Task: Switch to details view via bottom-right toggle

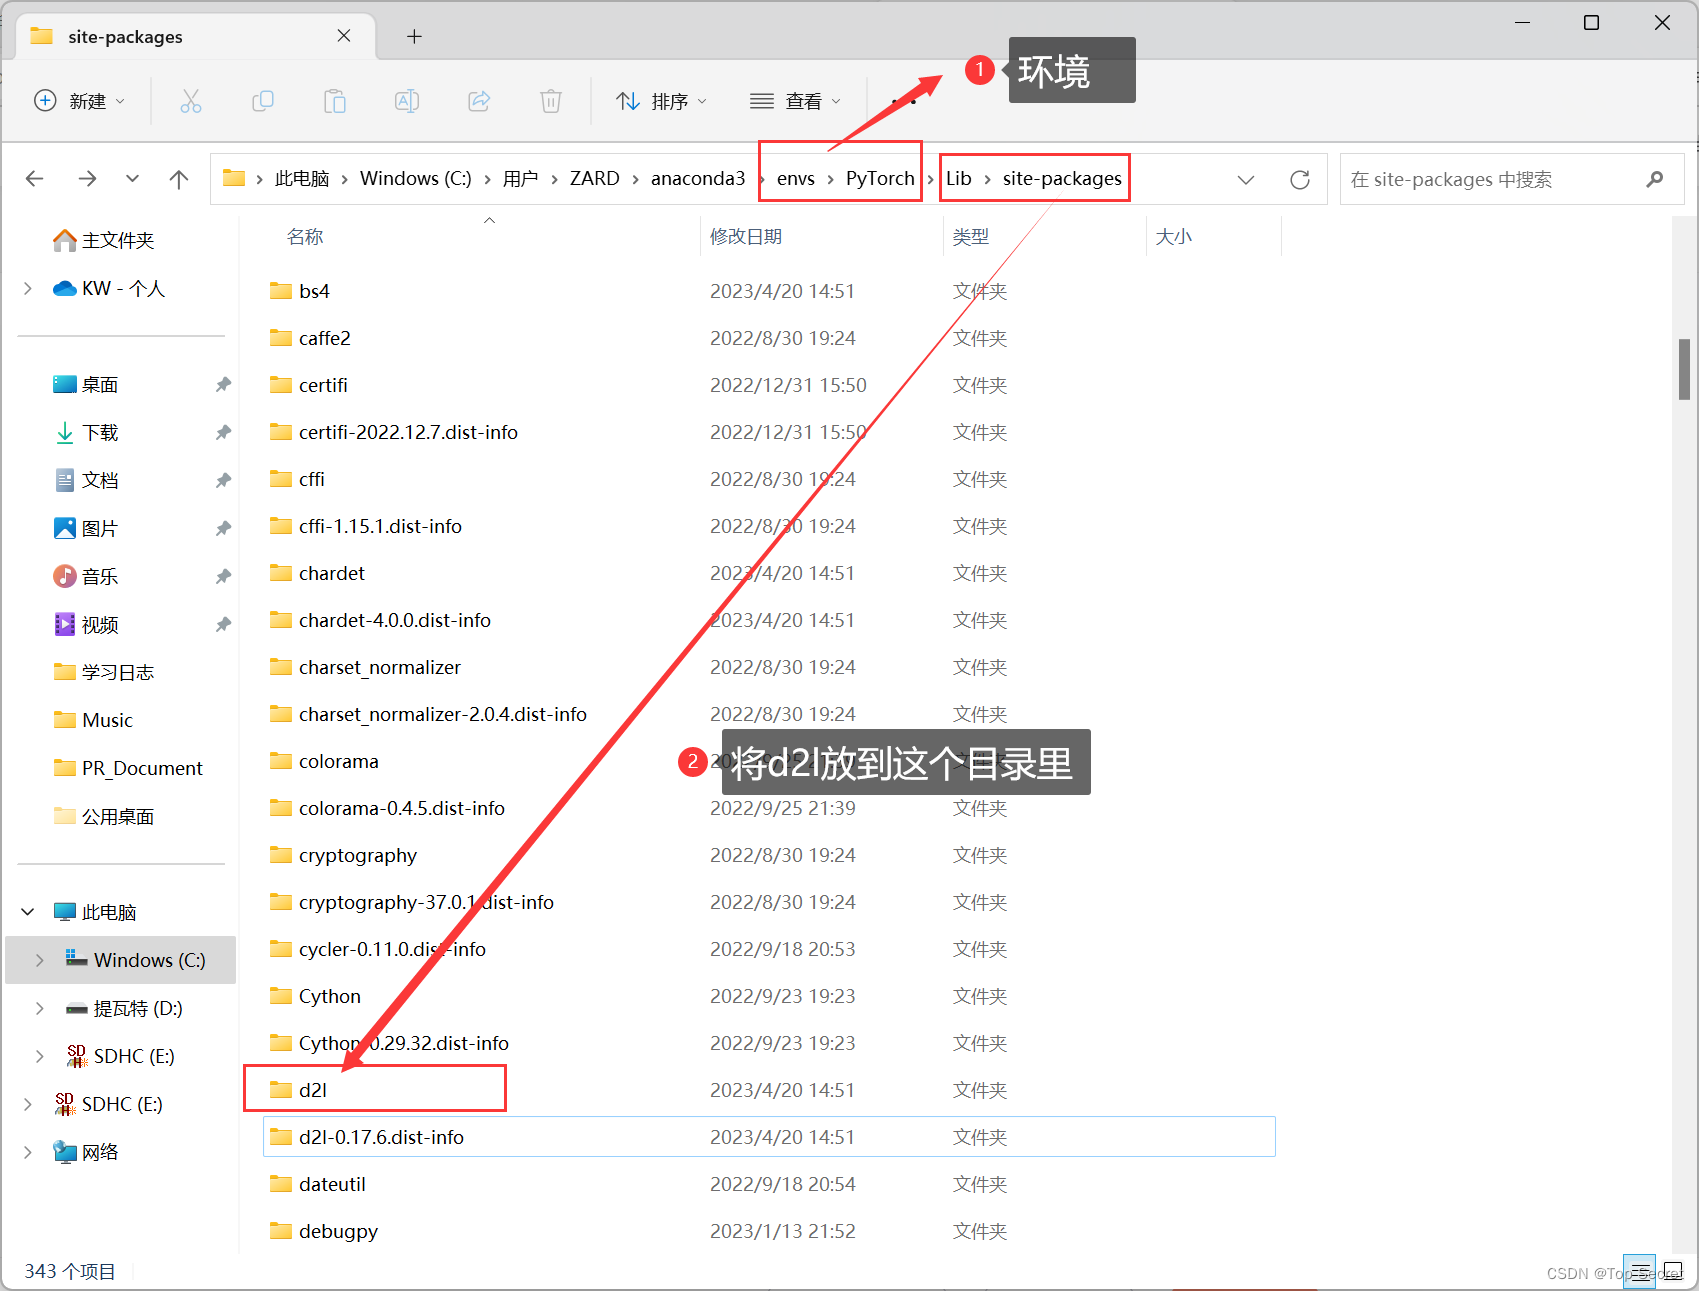Action: (1639, 1272)
